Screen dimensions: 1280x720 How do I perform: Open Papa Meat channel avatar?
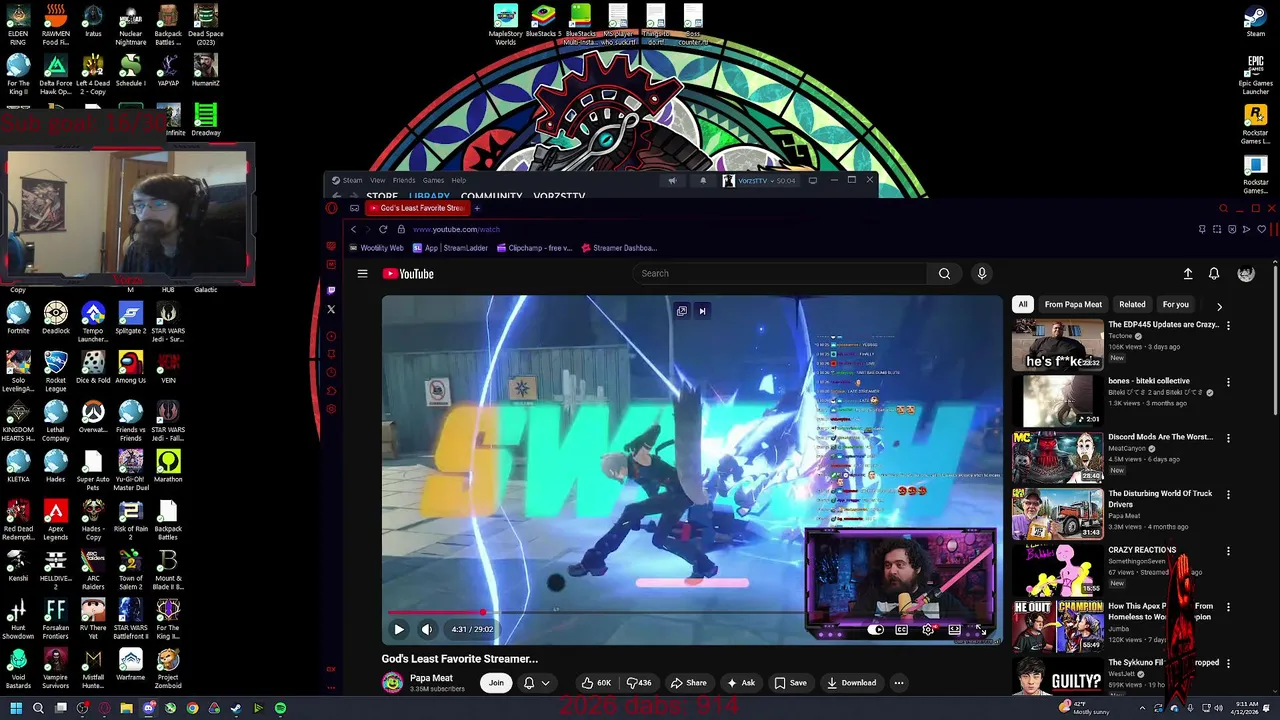[x=392, y=682]
